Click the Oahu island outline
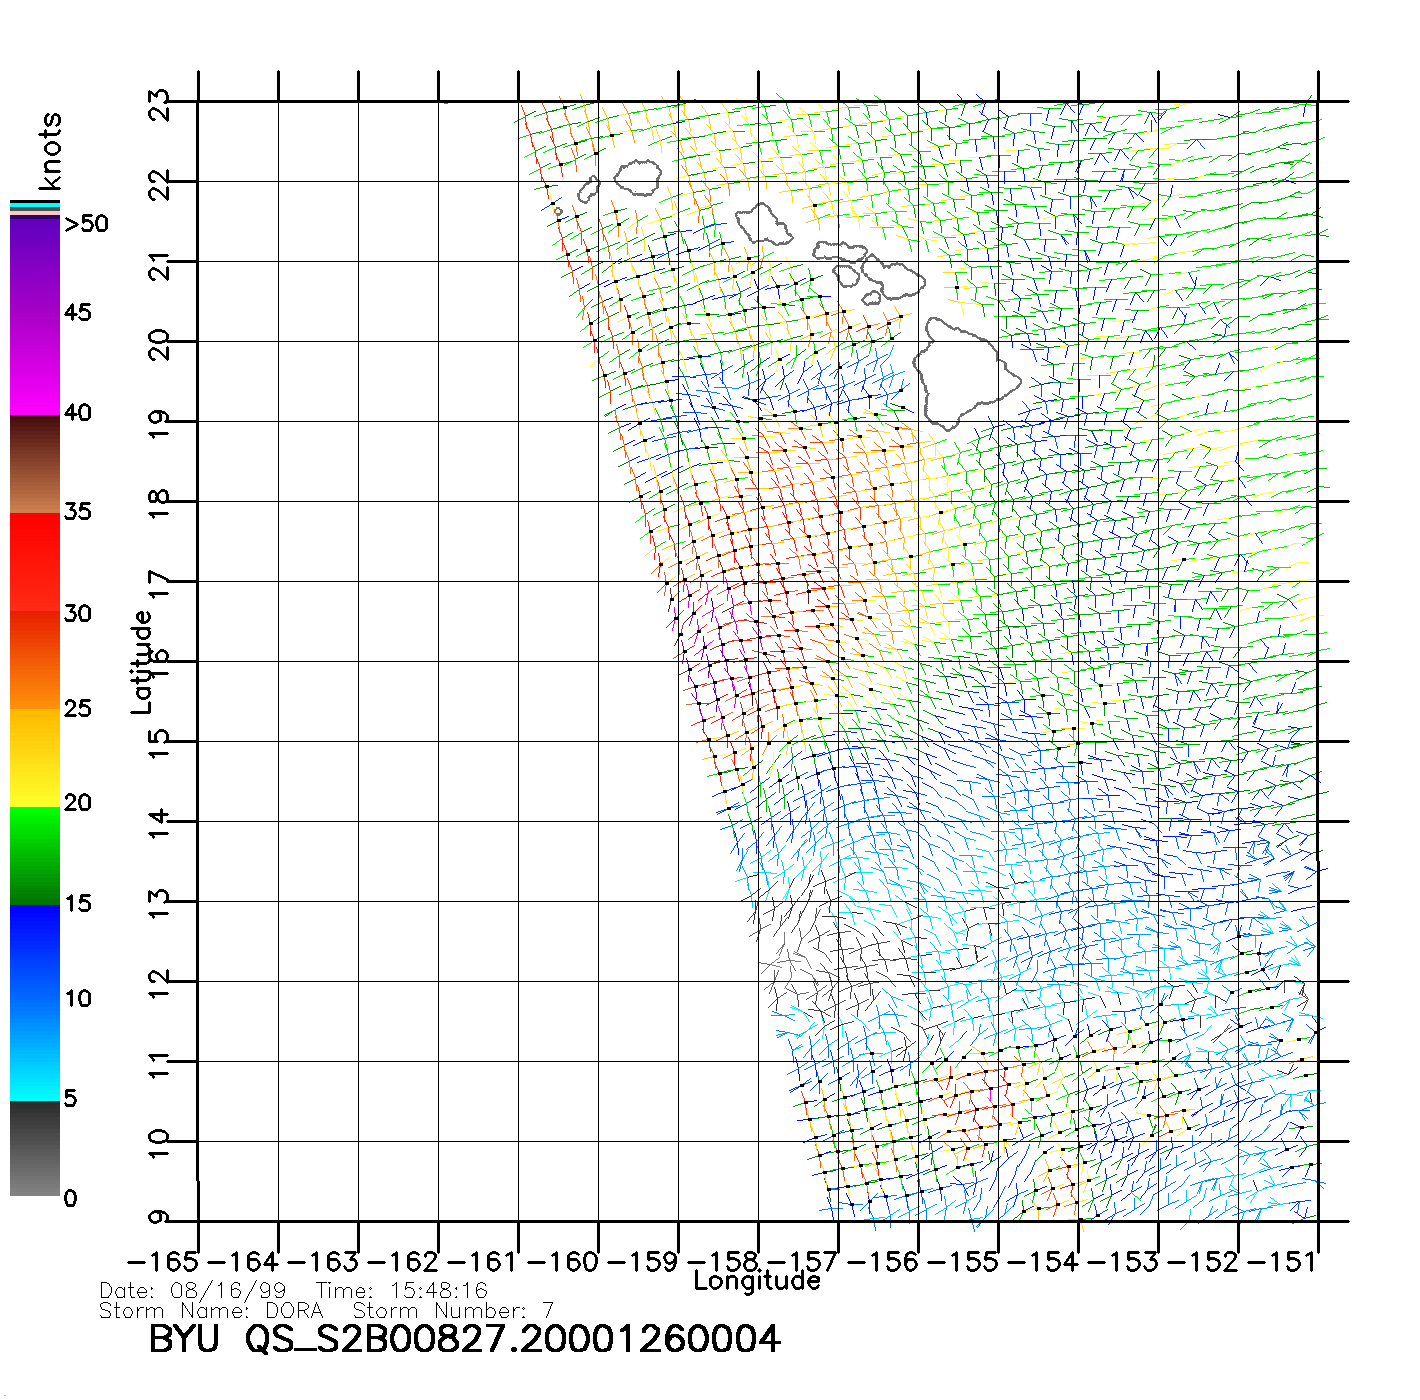Screen dimensions: 1420x1400 click(765, 224)
